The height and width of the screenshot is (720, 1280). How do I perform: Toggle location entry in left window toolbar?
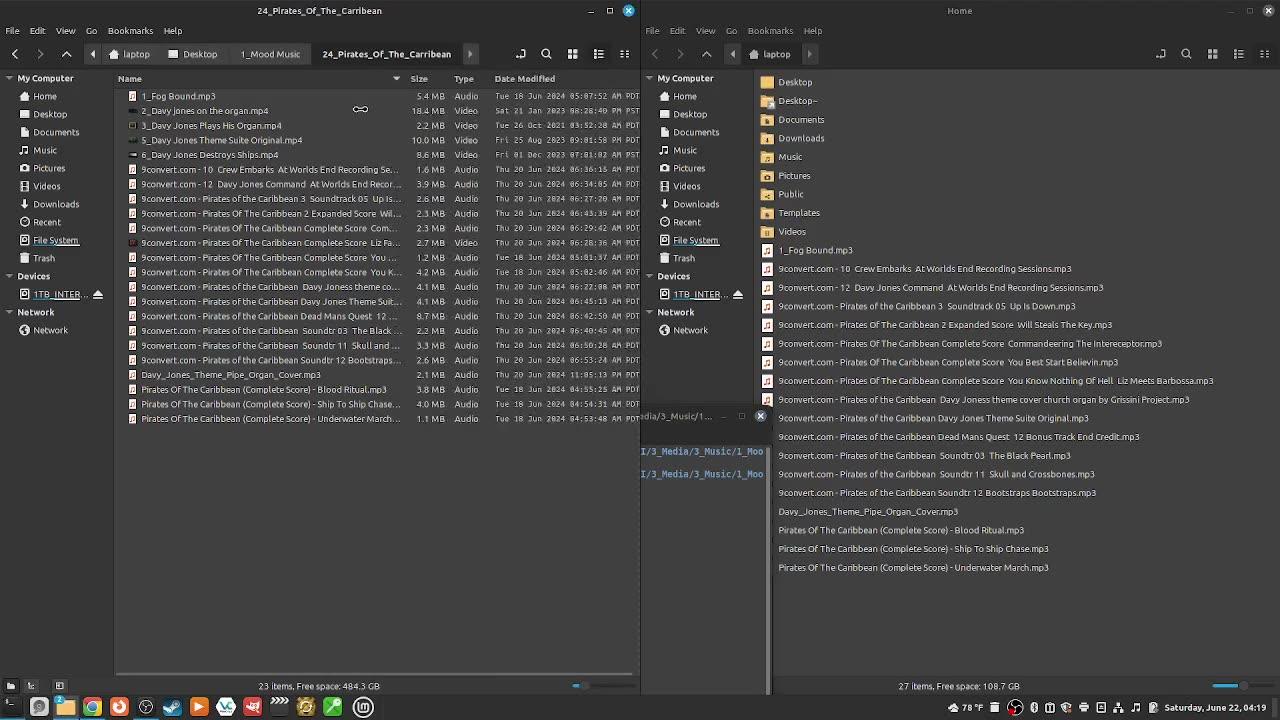pos(520,54)
